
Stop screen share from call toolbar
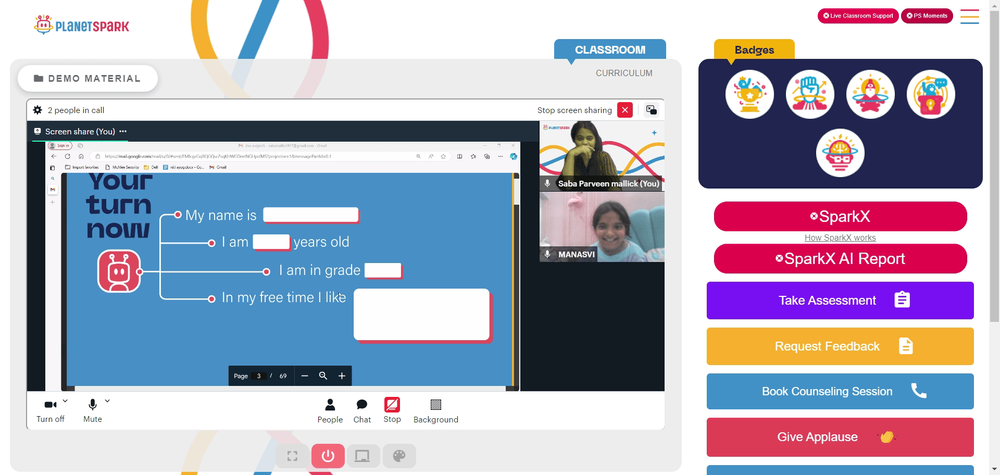pyautogui.click(x=392, y=410)
